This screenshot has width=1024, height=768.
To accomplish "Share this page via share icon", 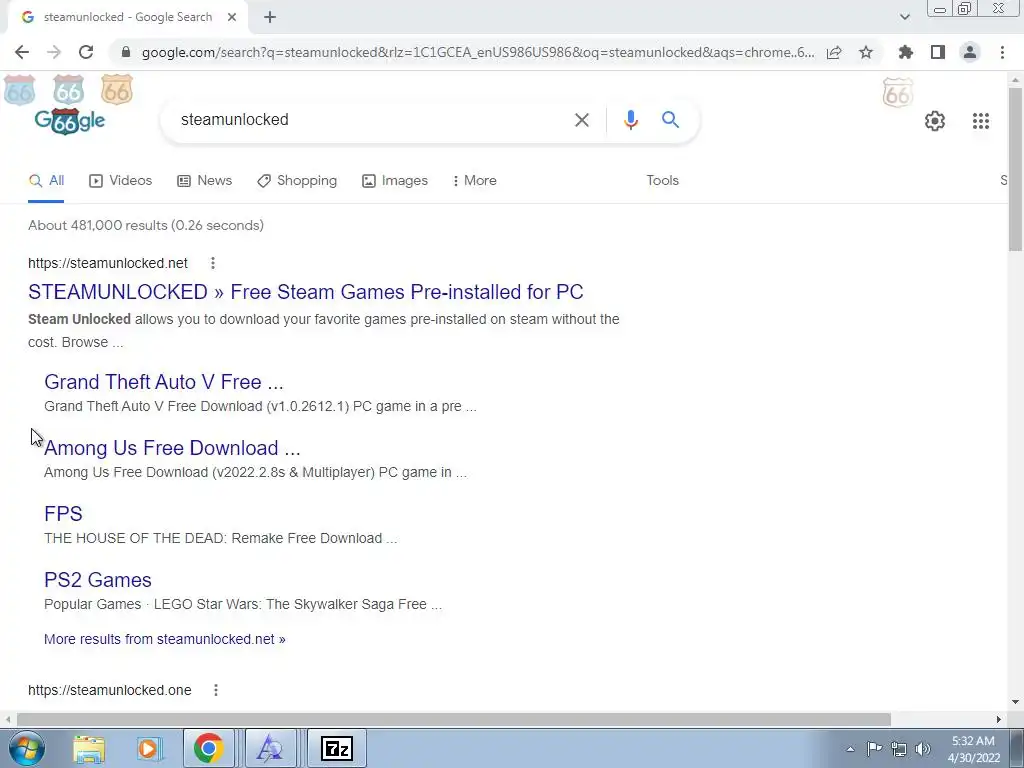I will pos(834,52).
